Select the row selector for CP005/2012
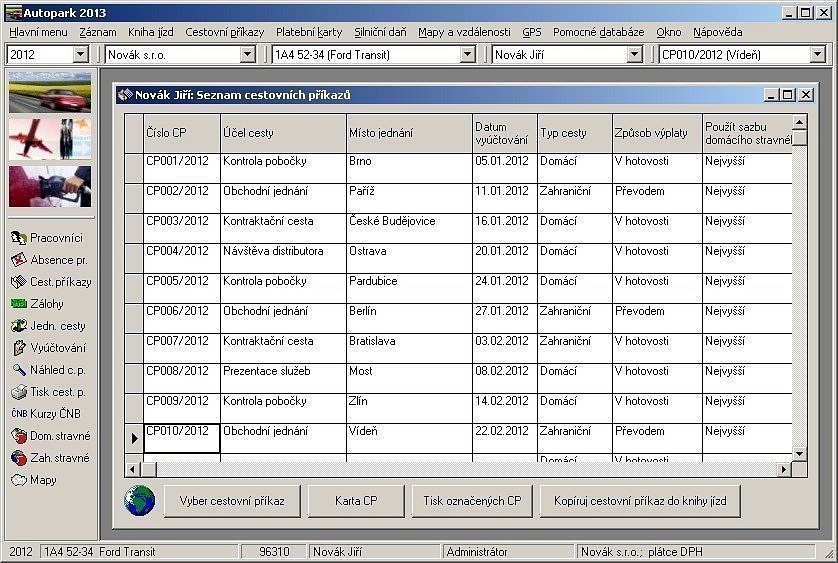838x563 pixels. click(x=134, y=288)
